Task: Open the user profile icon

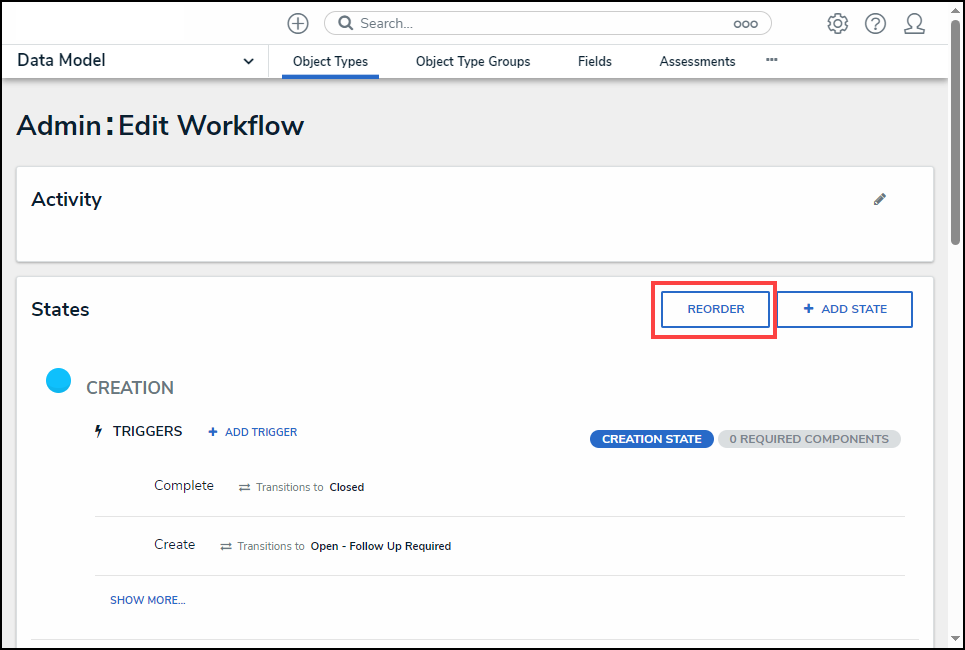Action: 914,23
